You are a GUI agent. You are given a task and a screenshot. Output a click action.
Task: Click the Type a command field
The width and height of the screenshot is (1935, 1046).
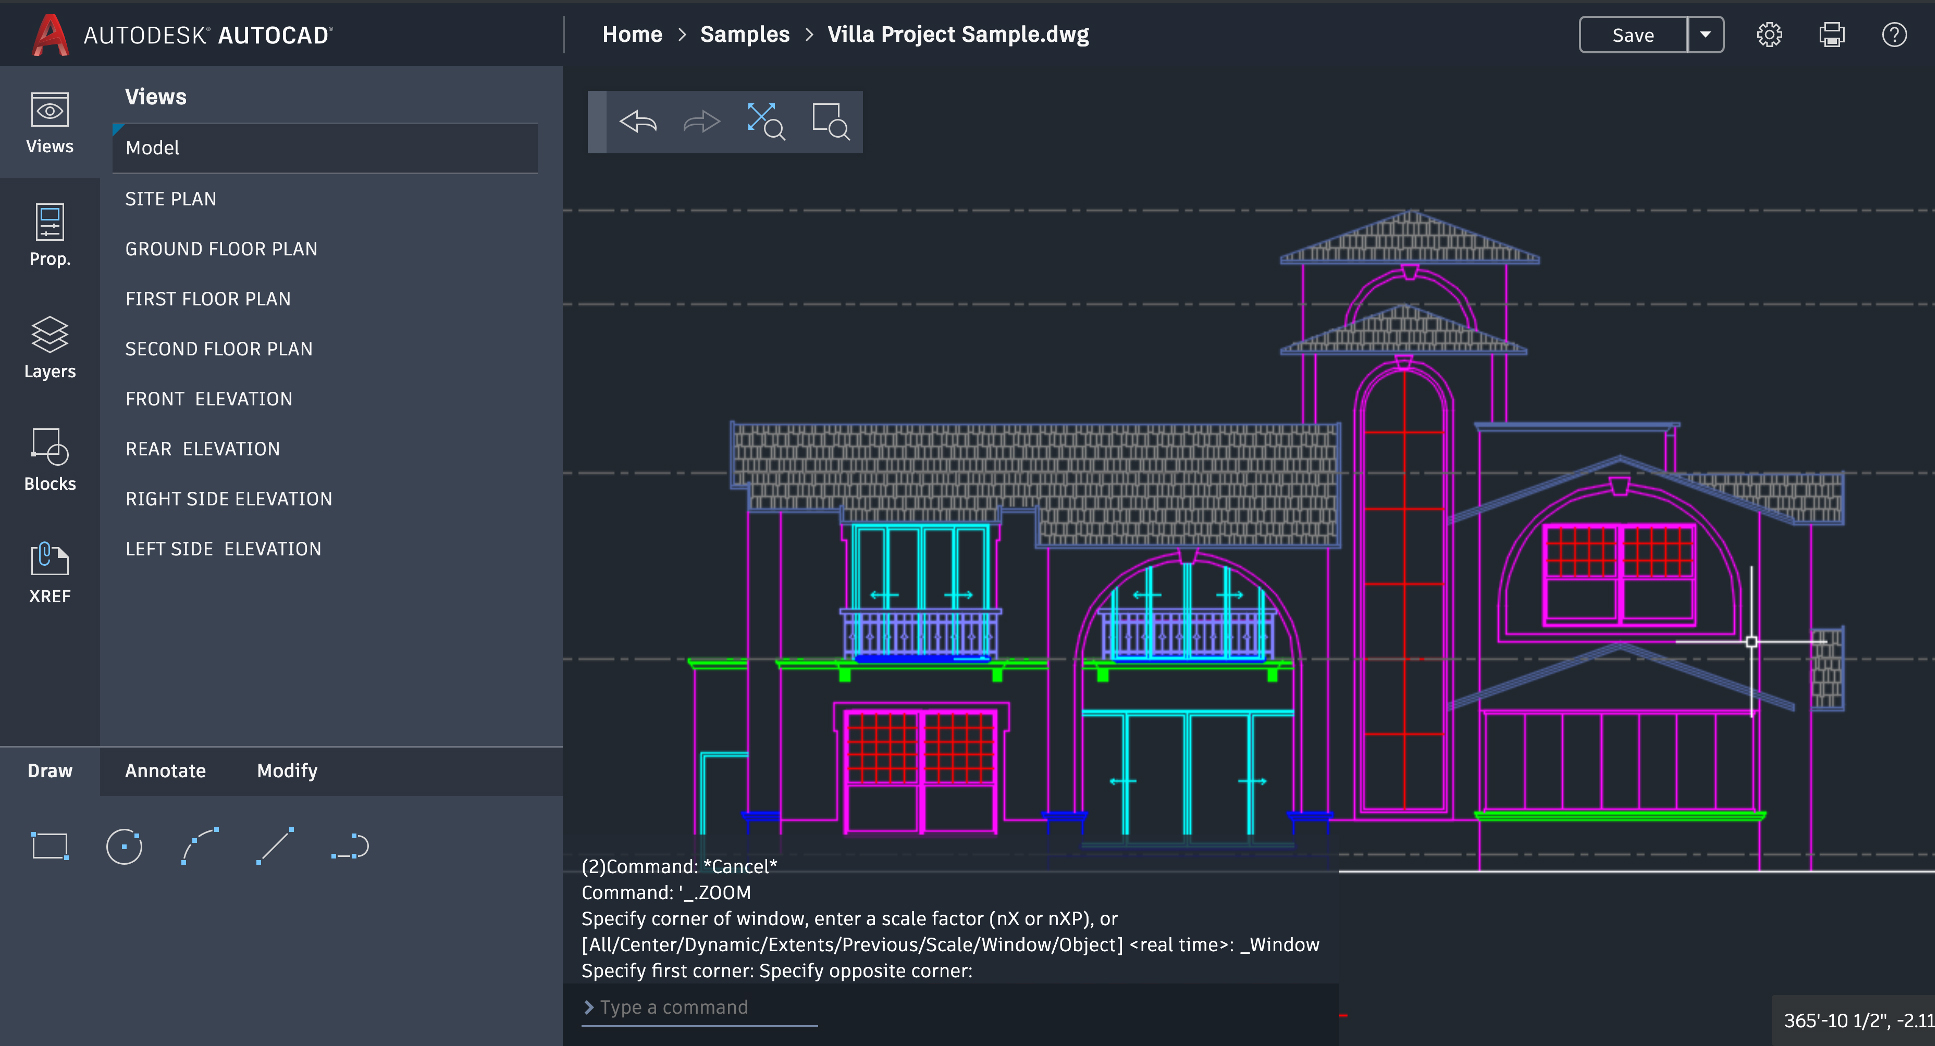700,1008
